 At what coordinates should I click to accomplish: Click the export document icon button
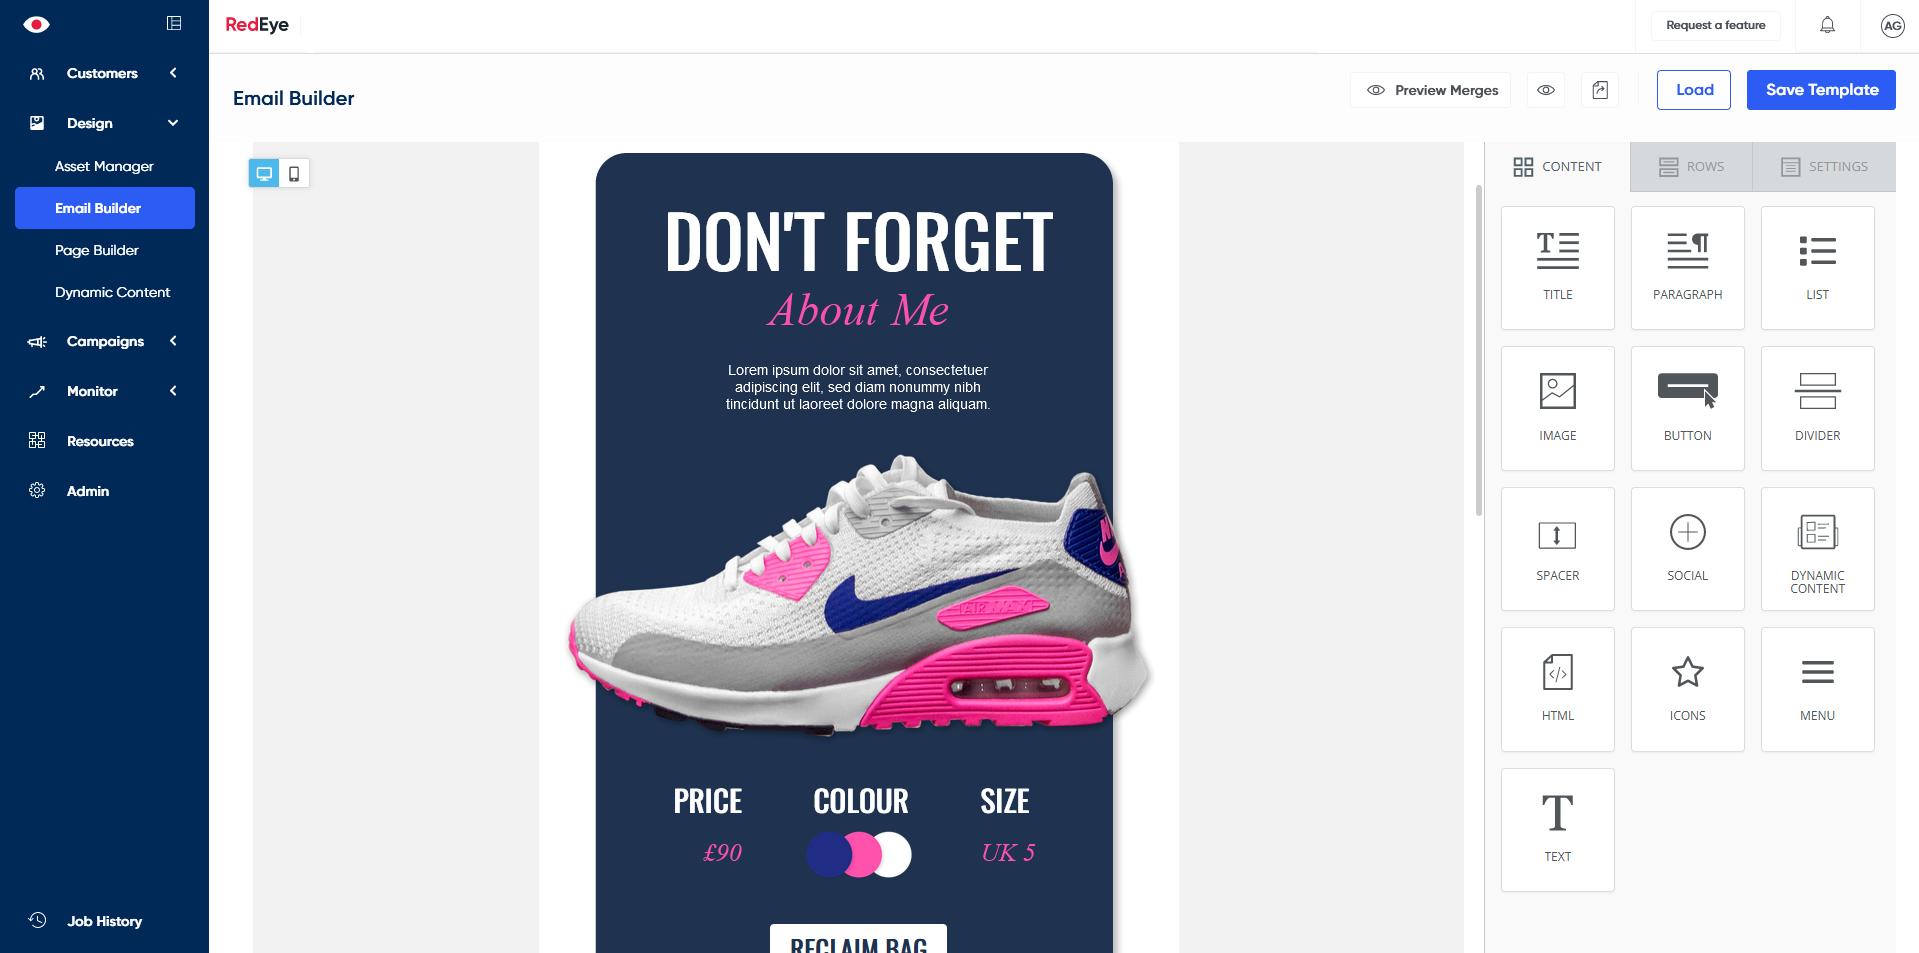1600,90
